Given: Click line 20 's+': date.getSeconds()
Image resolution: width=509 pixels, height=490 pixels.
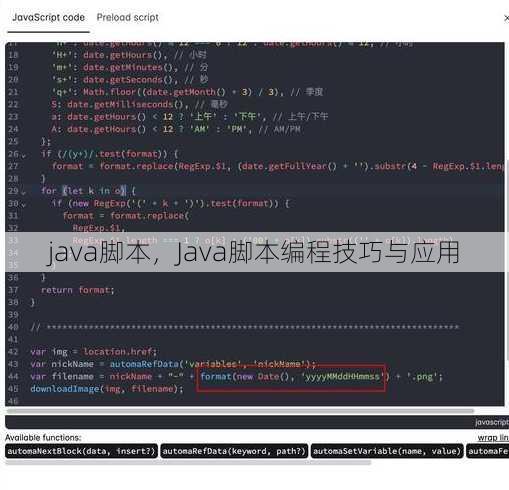Looking at the screenshot, I should 115,80.
